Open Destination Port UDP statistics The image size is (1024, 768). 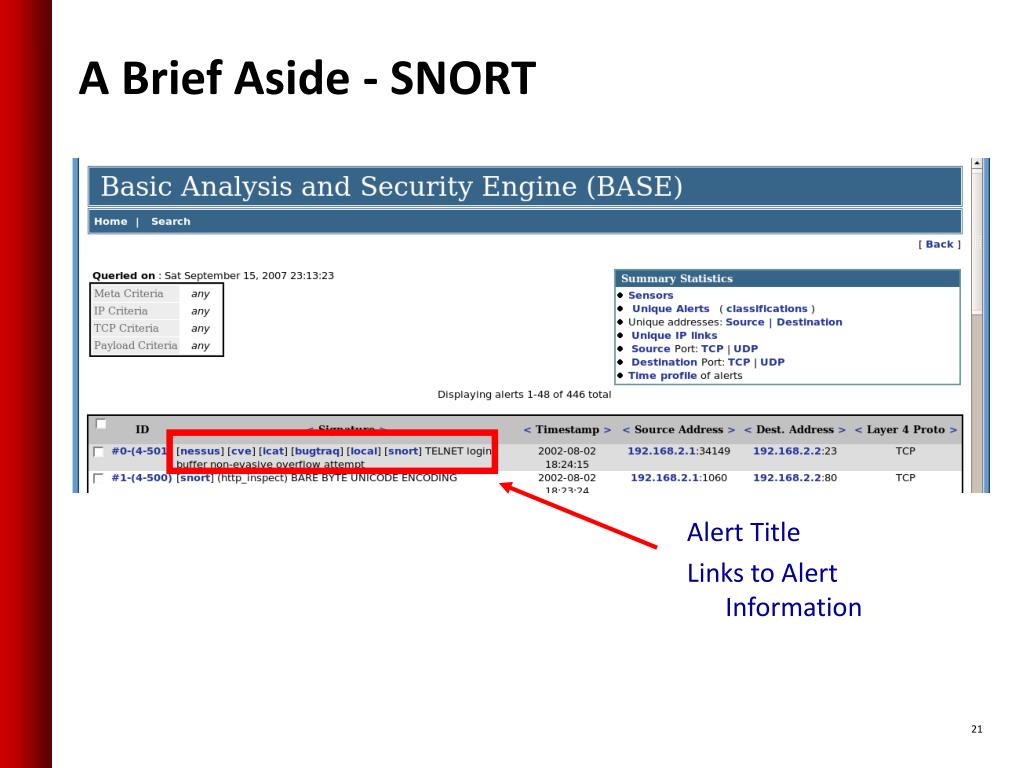(x=772, y=362)
